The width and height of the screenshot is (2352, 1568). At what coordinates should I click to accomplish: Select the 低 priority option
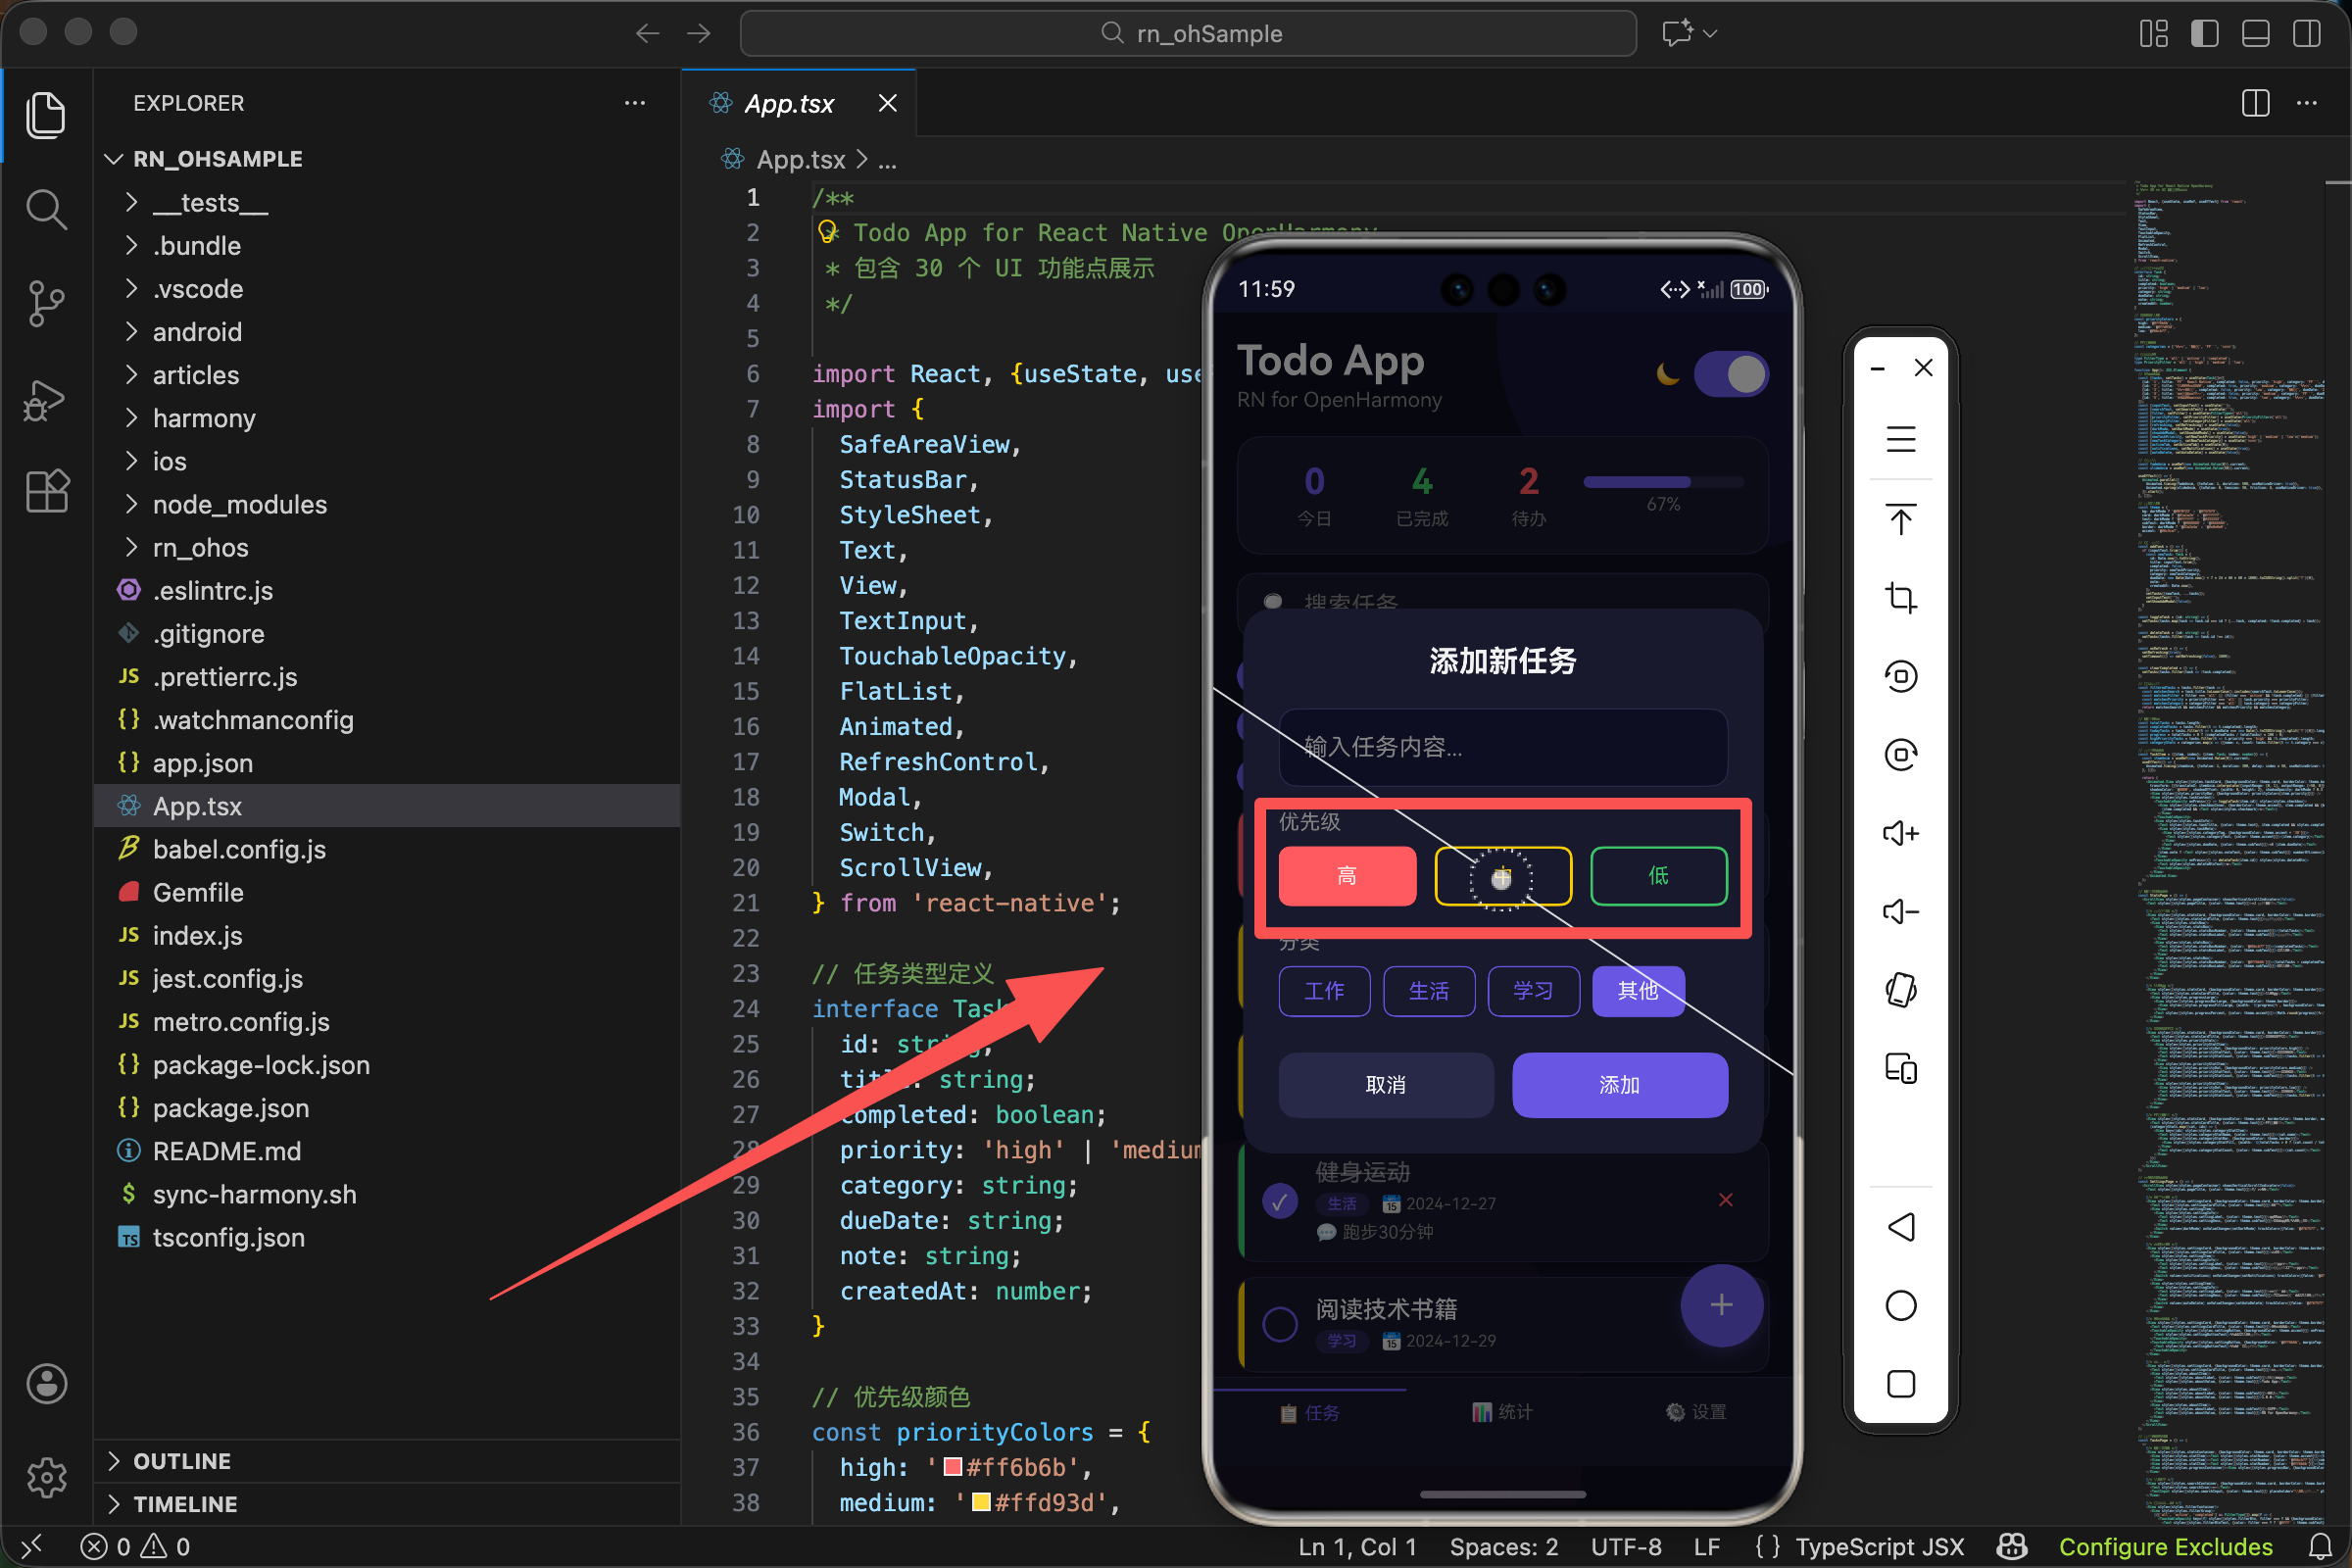point(1658,876)
